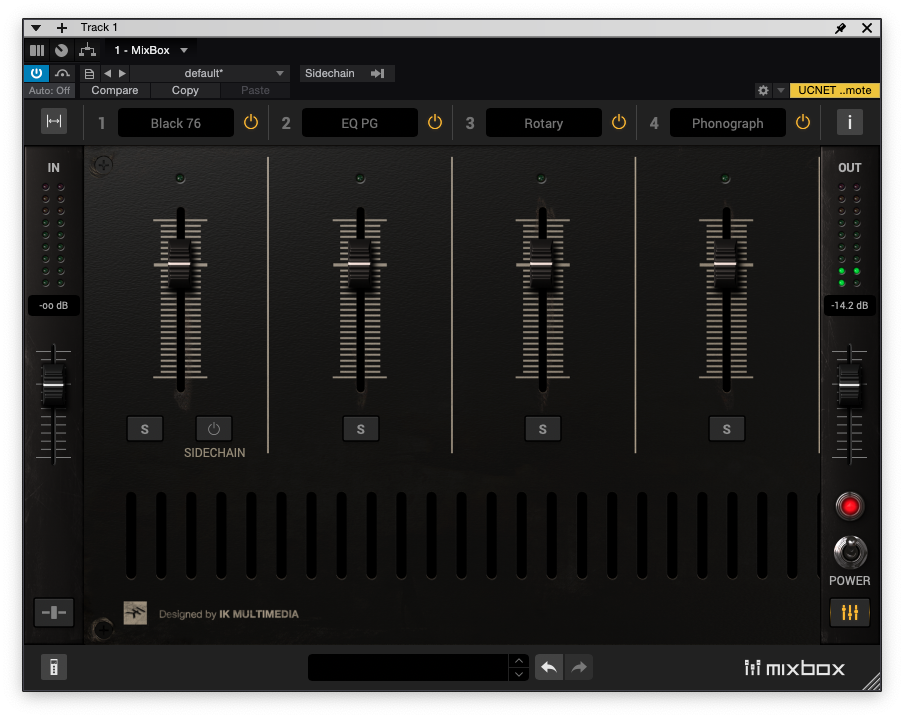Screen dimensions: 904x718
Task: Pin the plugin window
Action: pos(841,28)
